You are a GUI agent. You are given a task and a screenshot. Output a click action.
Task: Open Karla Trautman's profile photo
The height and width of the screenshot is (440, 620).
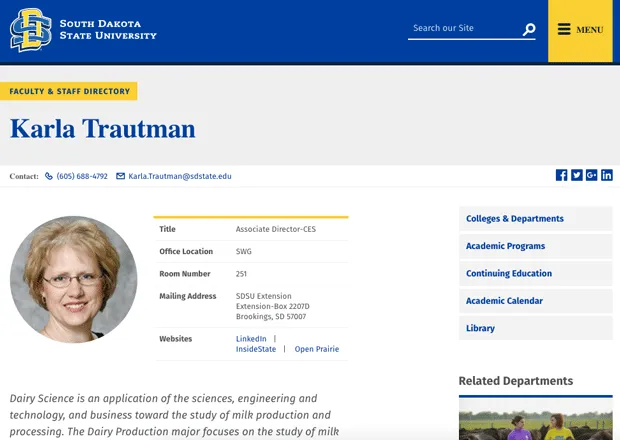point(74,279)
